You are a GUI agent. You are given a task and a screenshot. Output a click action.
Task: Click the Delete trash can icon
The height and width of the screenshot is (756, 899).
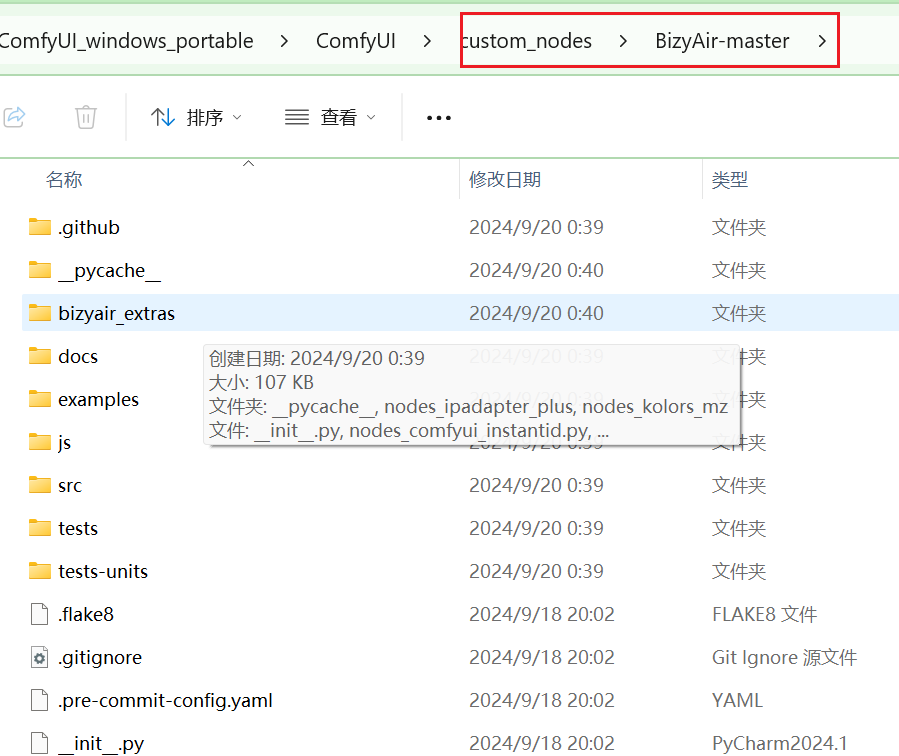pyautogui.click(x=86, y=117)
